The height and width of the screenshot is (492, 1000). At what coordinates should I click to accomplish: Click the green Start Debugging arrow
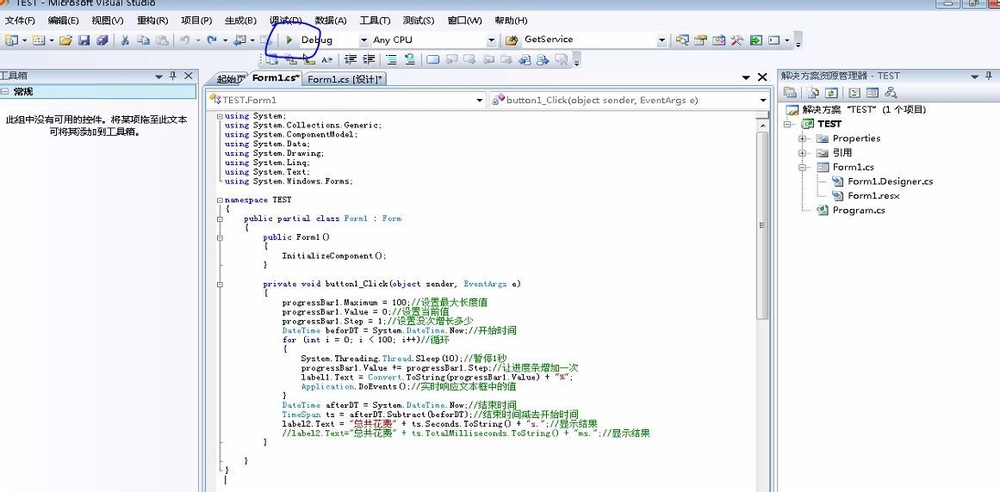(289, 40)
